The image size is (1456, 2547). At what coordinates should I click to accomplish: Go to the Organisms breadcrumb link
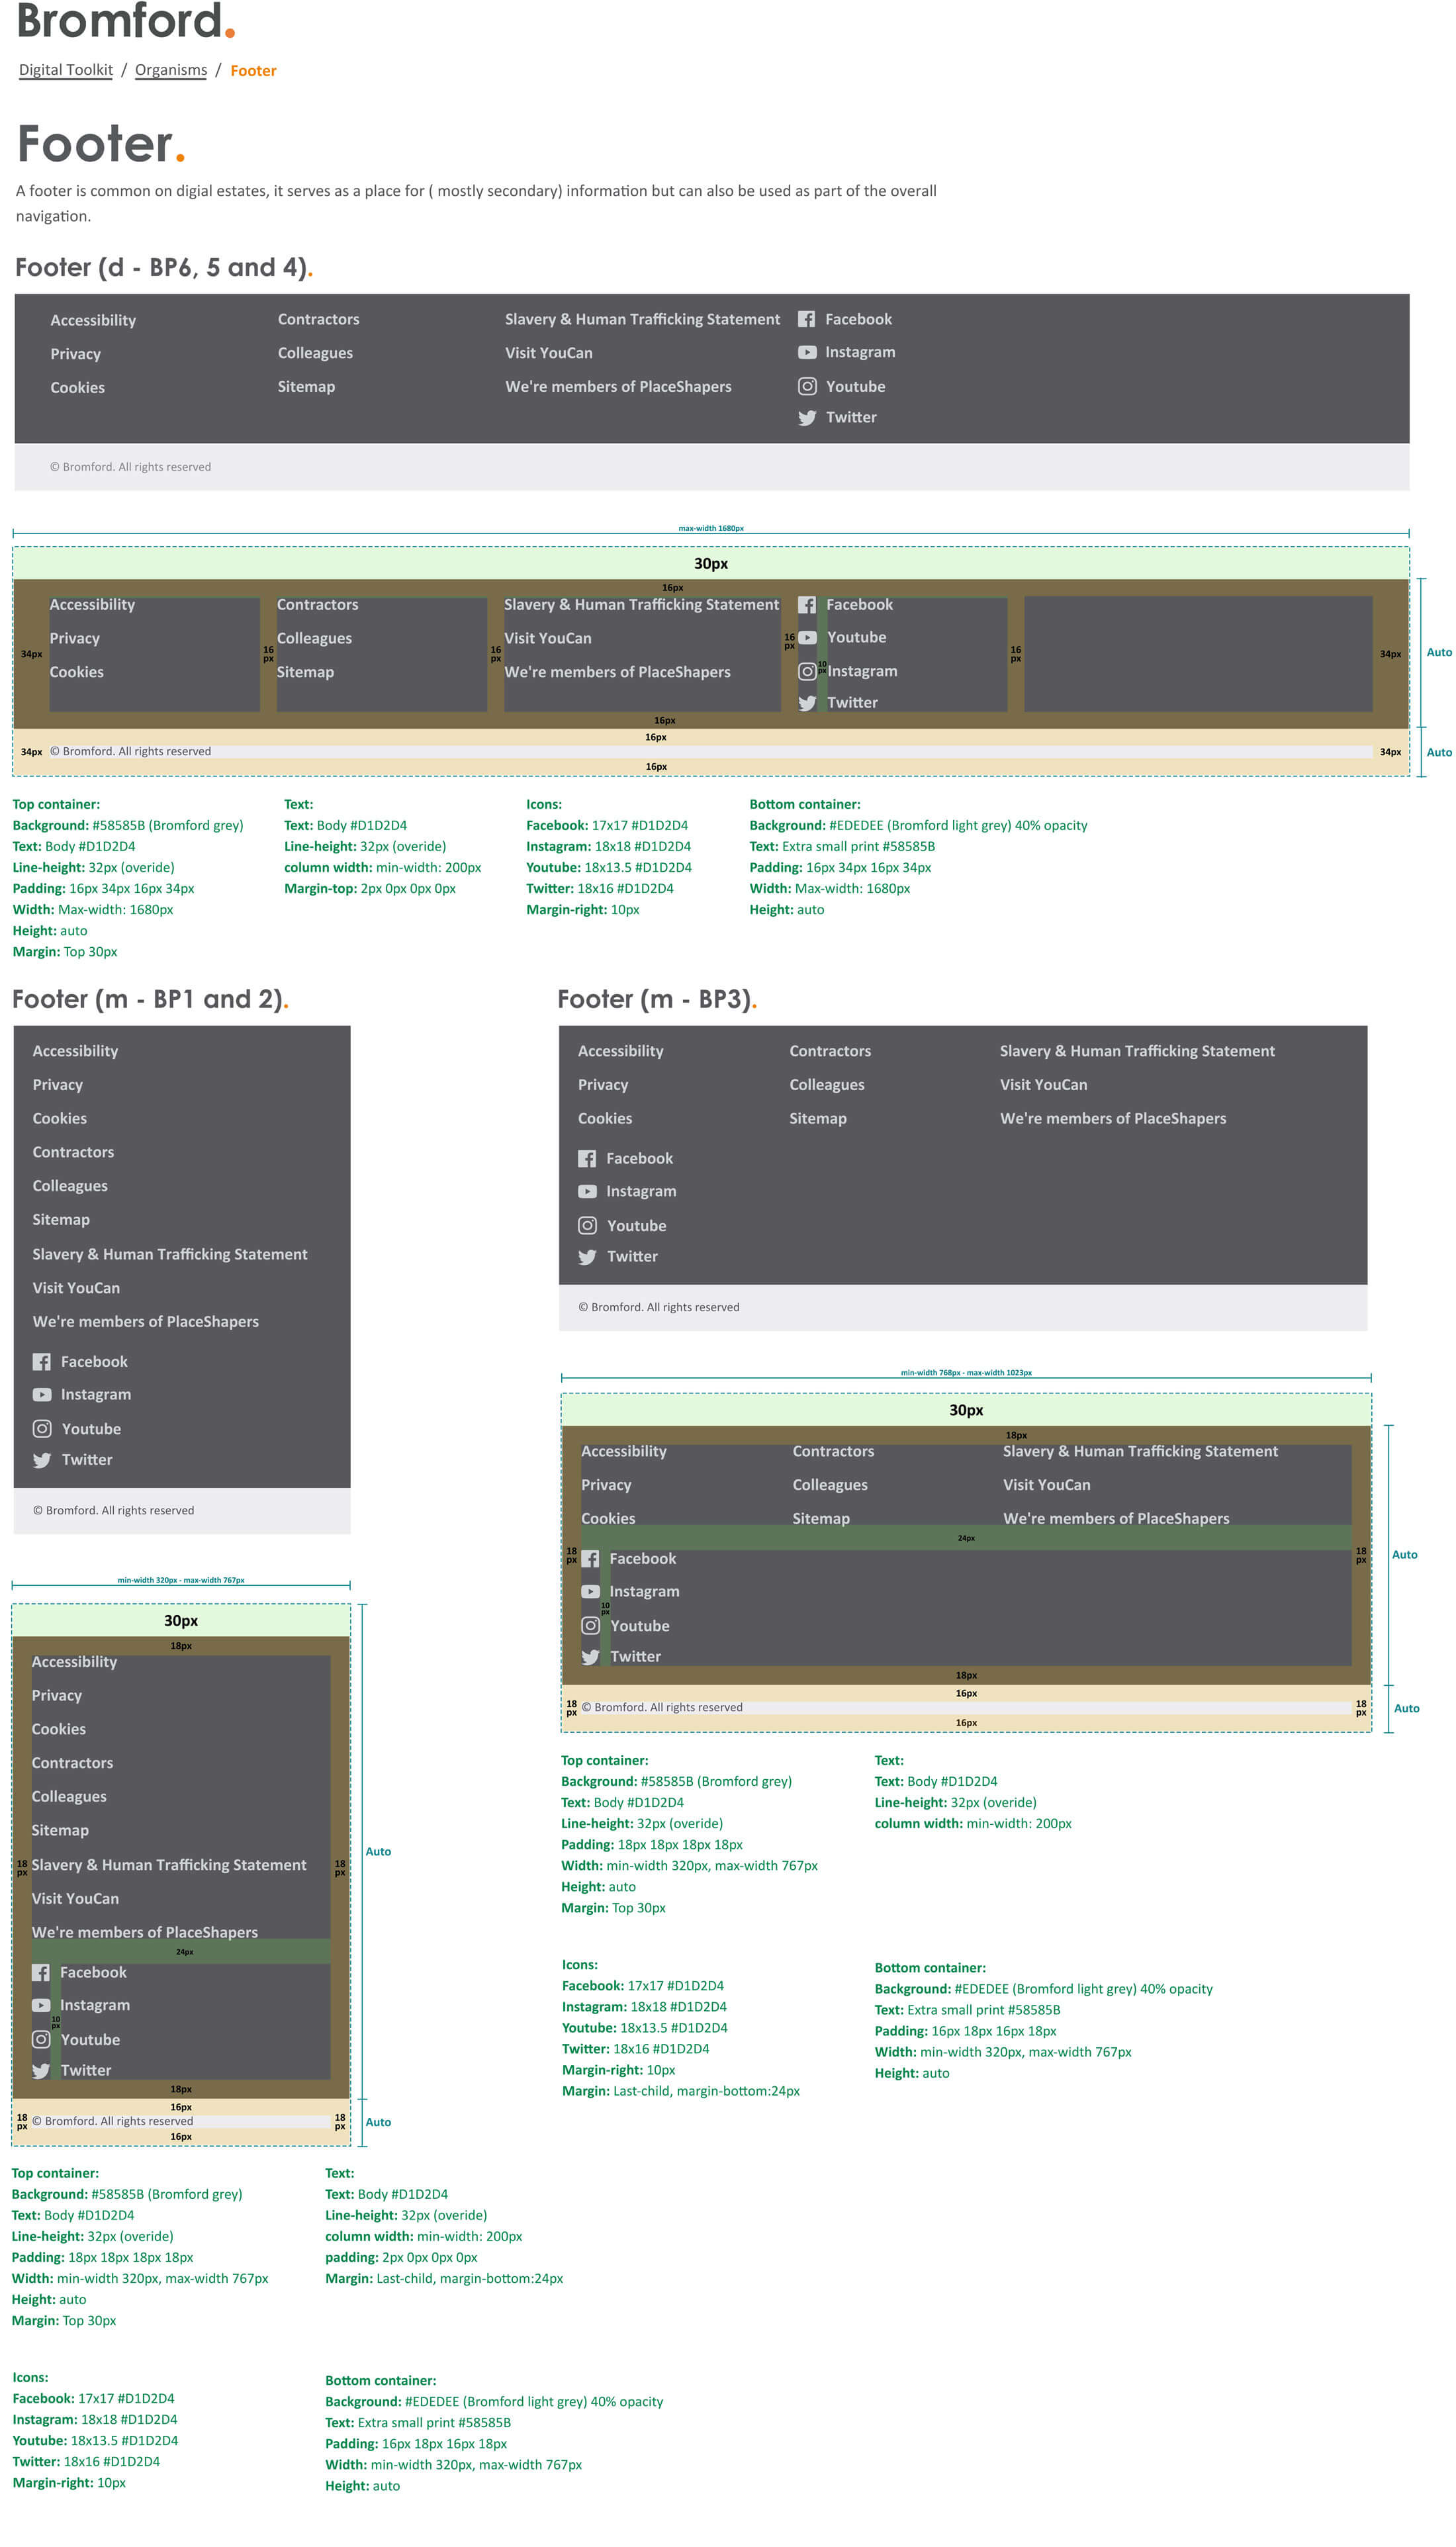click(x=171, y=70)
